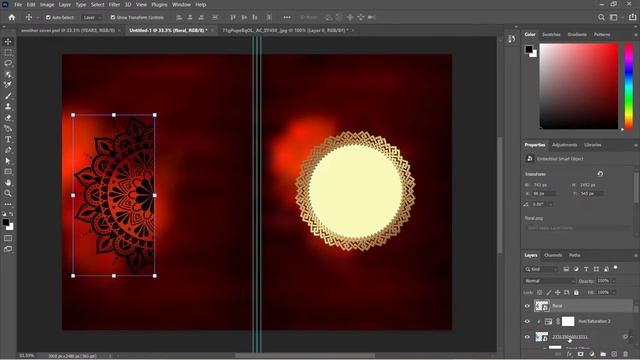The image size is (640, 360).
Task: Pick a color in the red color field
Action: tap(579, 87)
